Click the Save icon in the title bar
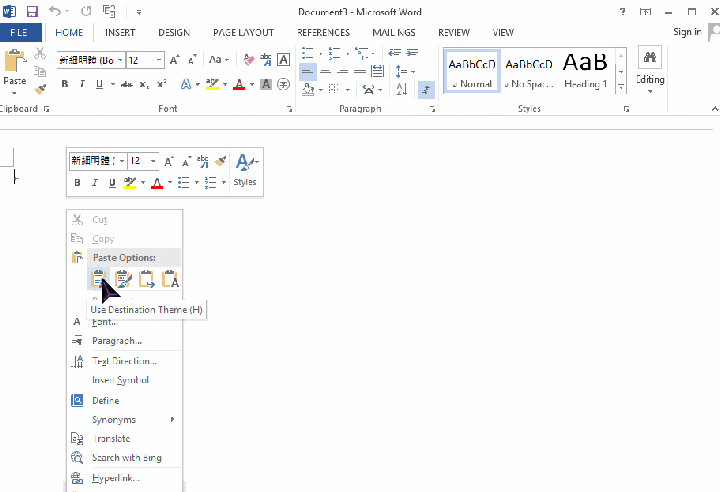This screenshot has width=720, height=492. coord(32,11)
